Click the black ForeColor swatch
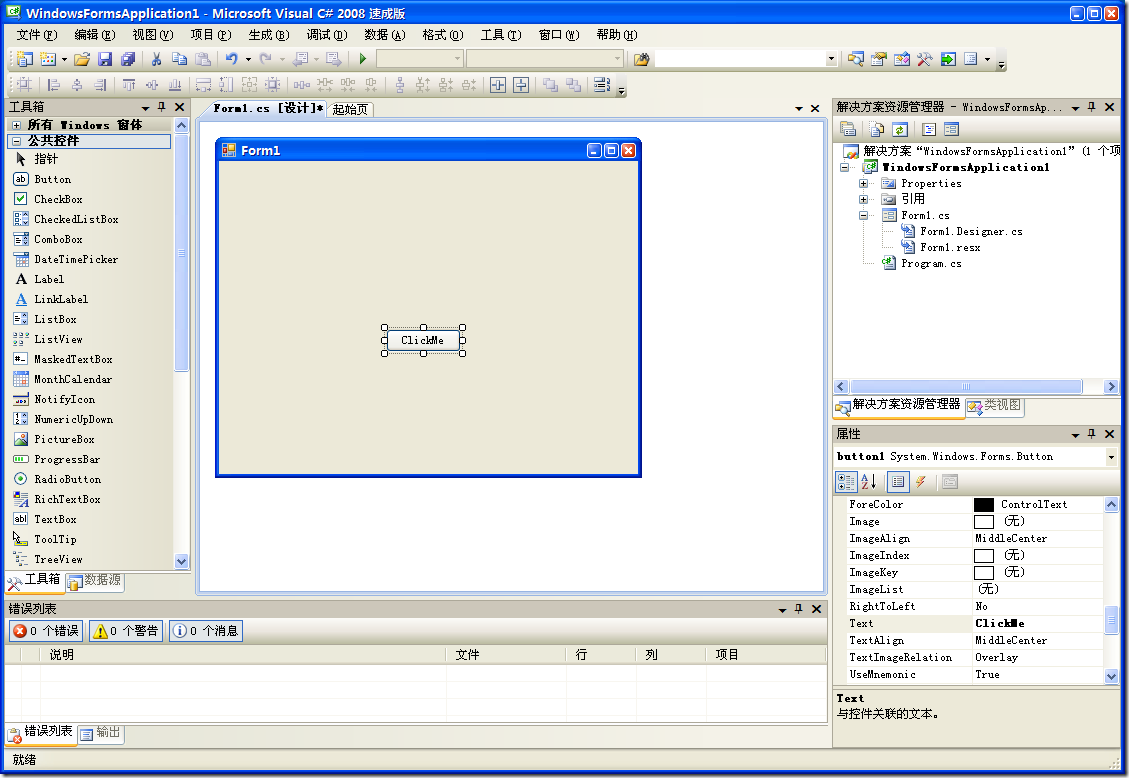Viewport: 1129px width, 778px height. 984,505
